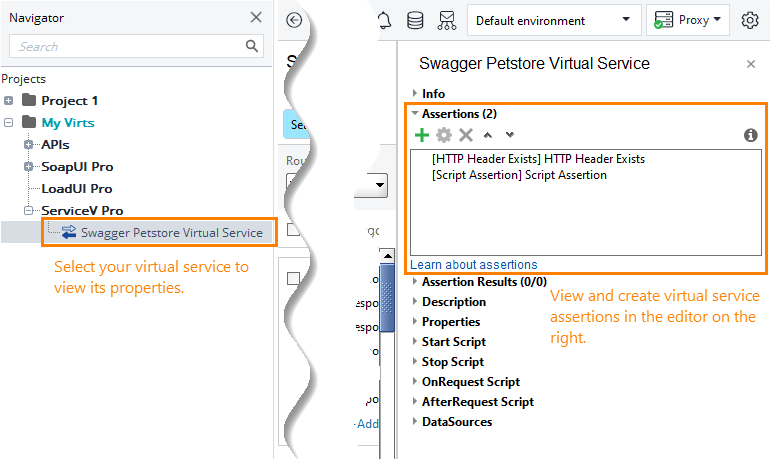780x459 pixels.
Task: Select the APIs tree item
Action: (x=55, y=145)
